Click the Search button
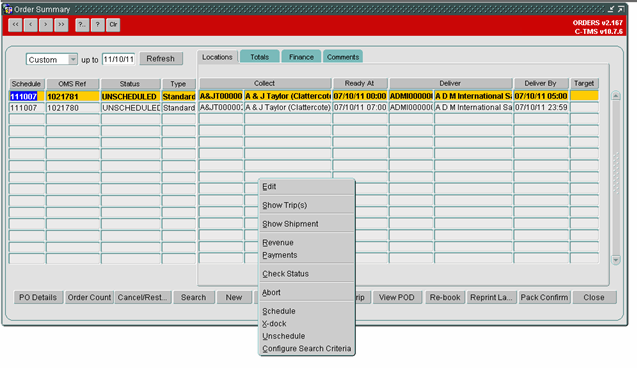 tap(194, 297)
